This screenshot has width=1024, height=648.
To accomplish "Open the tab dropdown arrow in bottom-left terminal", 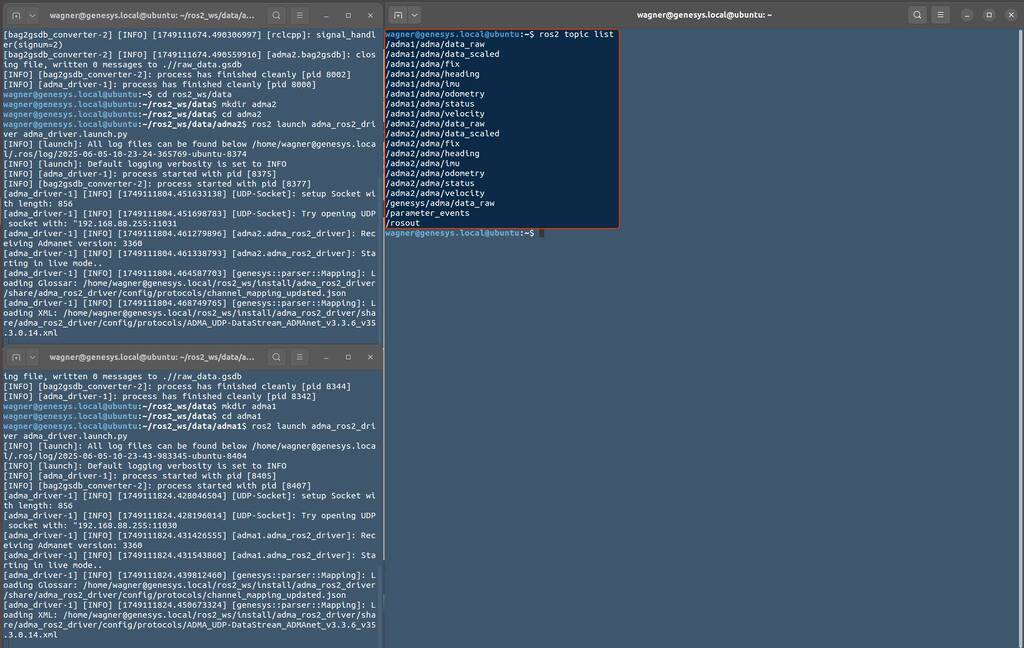I will tap(32, 357).
